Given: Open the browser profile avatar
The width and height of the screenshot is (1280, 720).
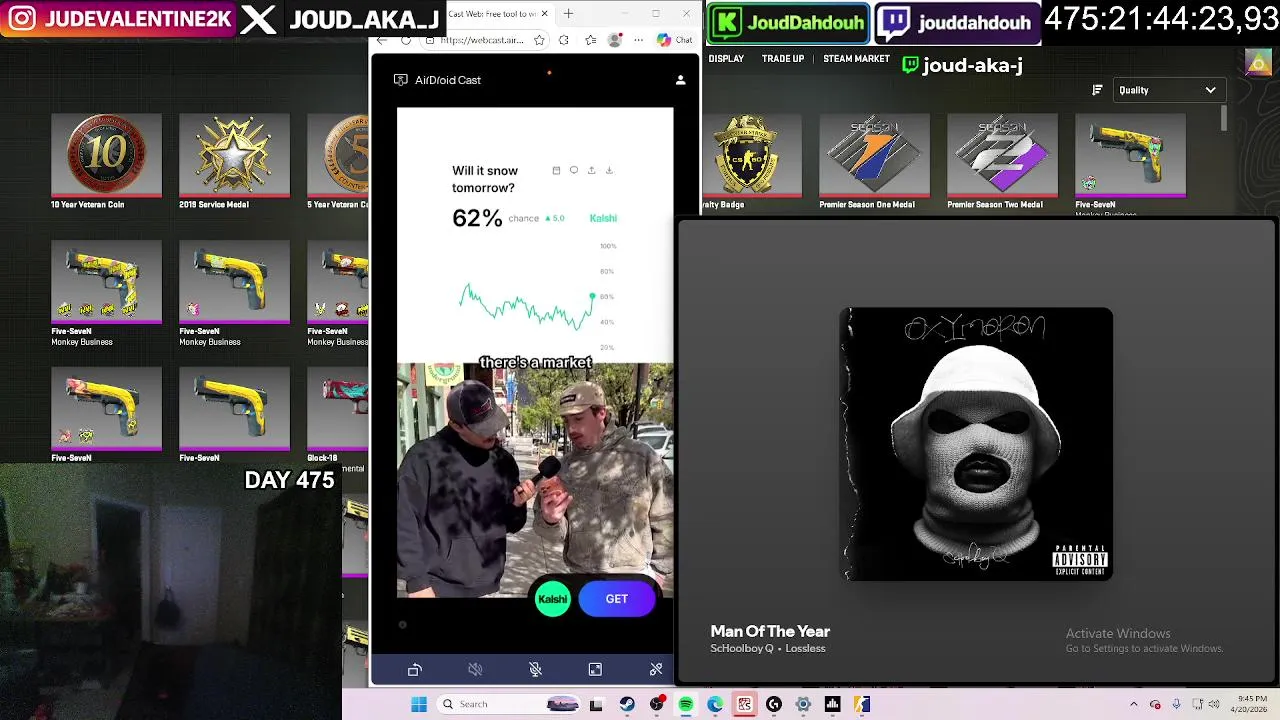Looking at the screenshot, I should (x=614, y=40).
